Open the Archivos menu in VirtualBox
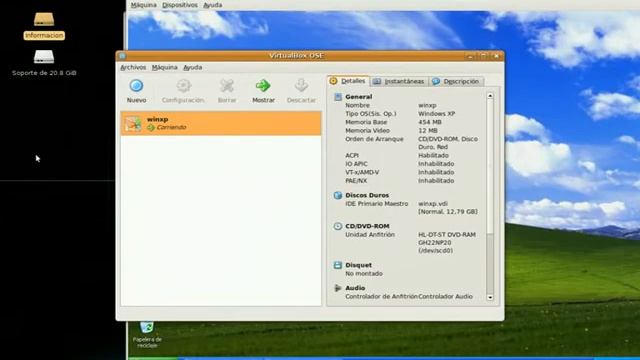Screen dimensions: 640x360 point(133,67)
